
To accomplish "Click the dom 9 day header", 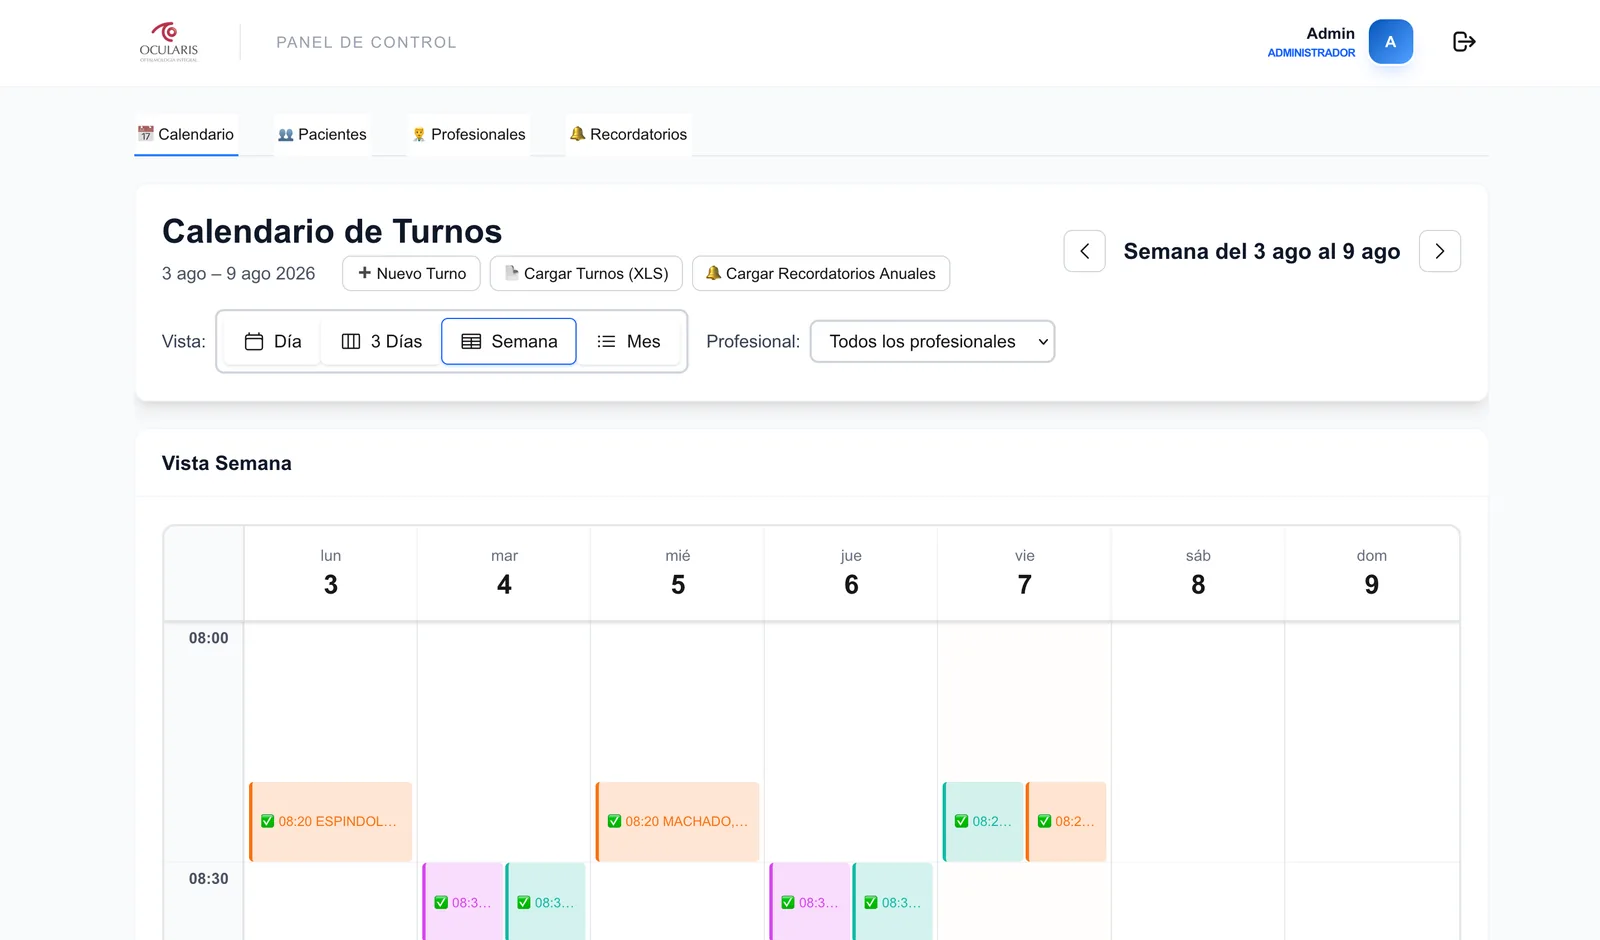I will [x=1372, y=573].
